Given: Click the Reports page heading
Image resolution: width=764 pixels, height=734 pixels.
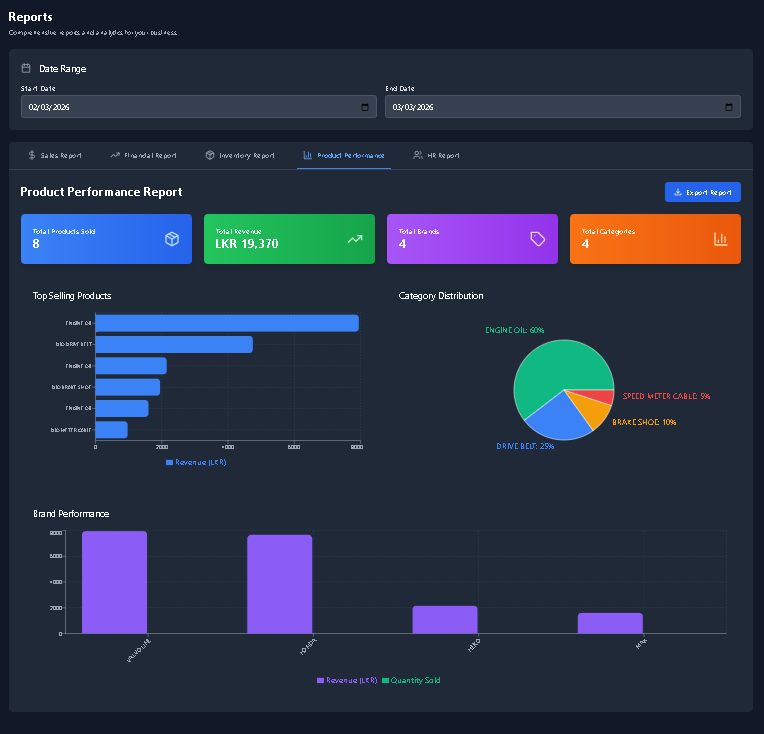Looking at the screenshot, I should tap(30, 17).
